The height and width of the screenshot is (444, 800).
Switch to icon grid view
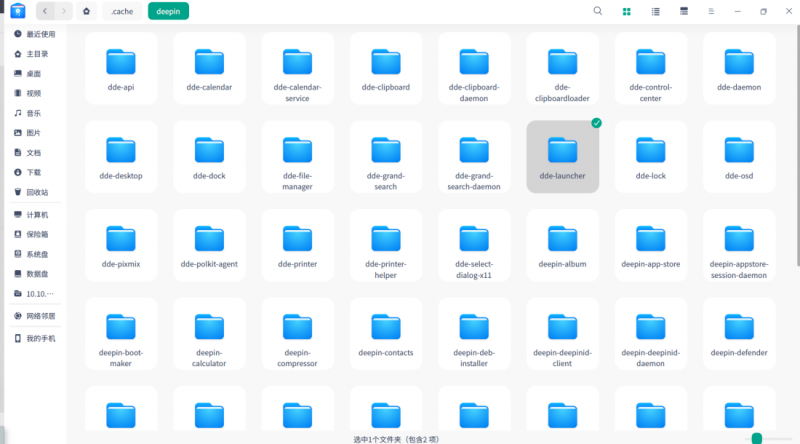click(x=627, y=11)
